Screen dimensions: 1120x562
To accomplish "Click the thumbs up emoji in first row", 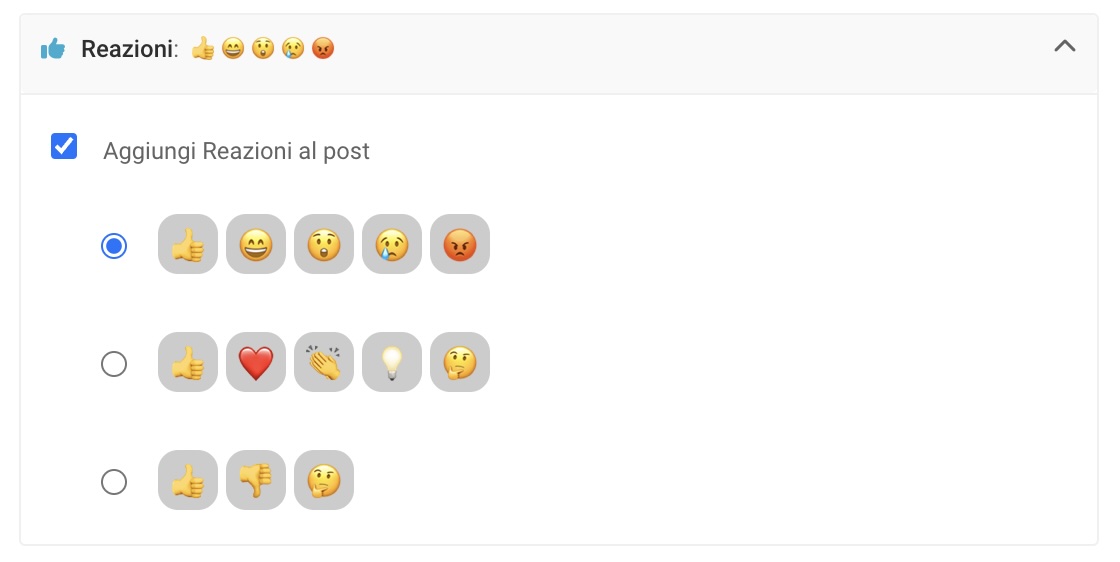I will pyautogui.click(x=188, y=244).
